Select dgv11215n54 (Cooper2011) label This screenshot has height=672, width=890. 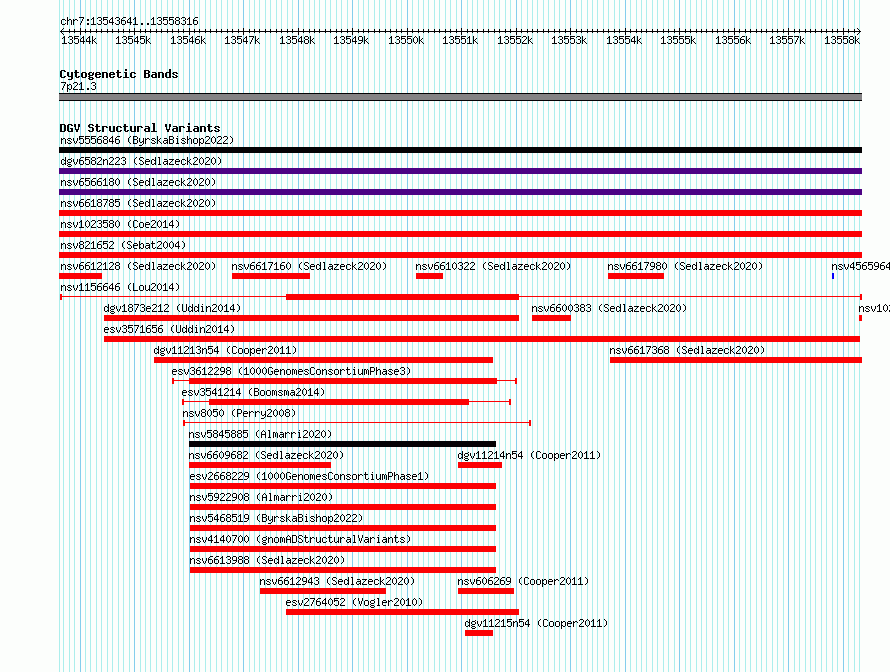pos(536,623)
